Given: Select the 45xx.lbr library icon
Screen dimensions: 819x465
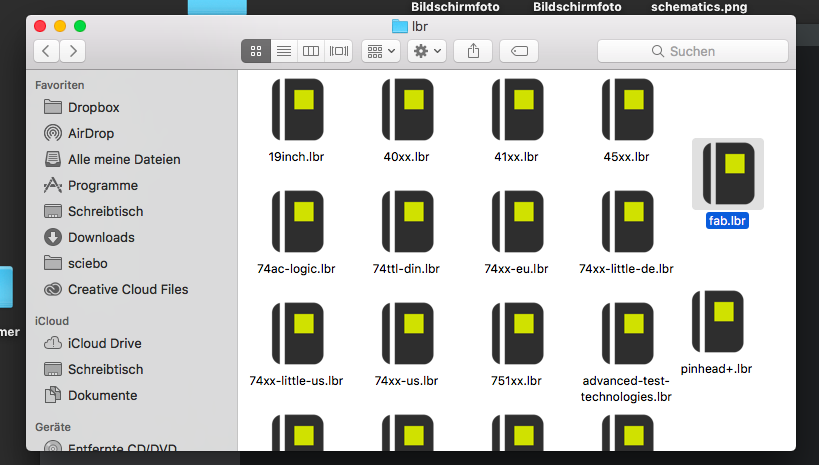Looking at the screenshot, I should (x=627, y=109).
